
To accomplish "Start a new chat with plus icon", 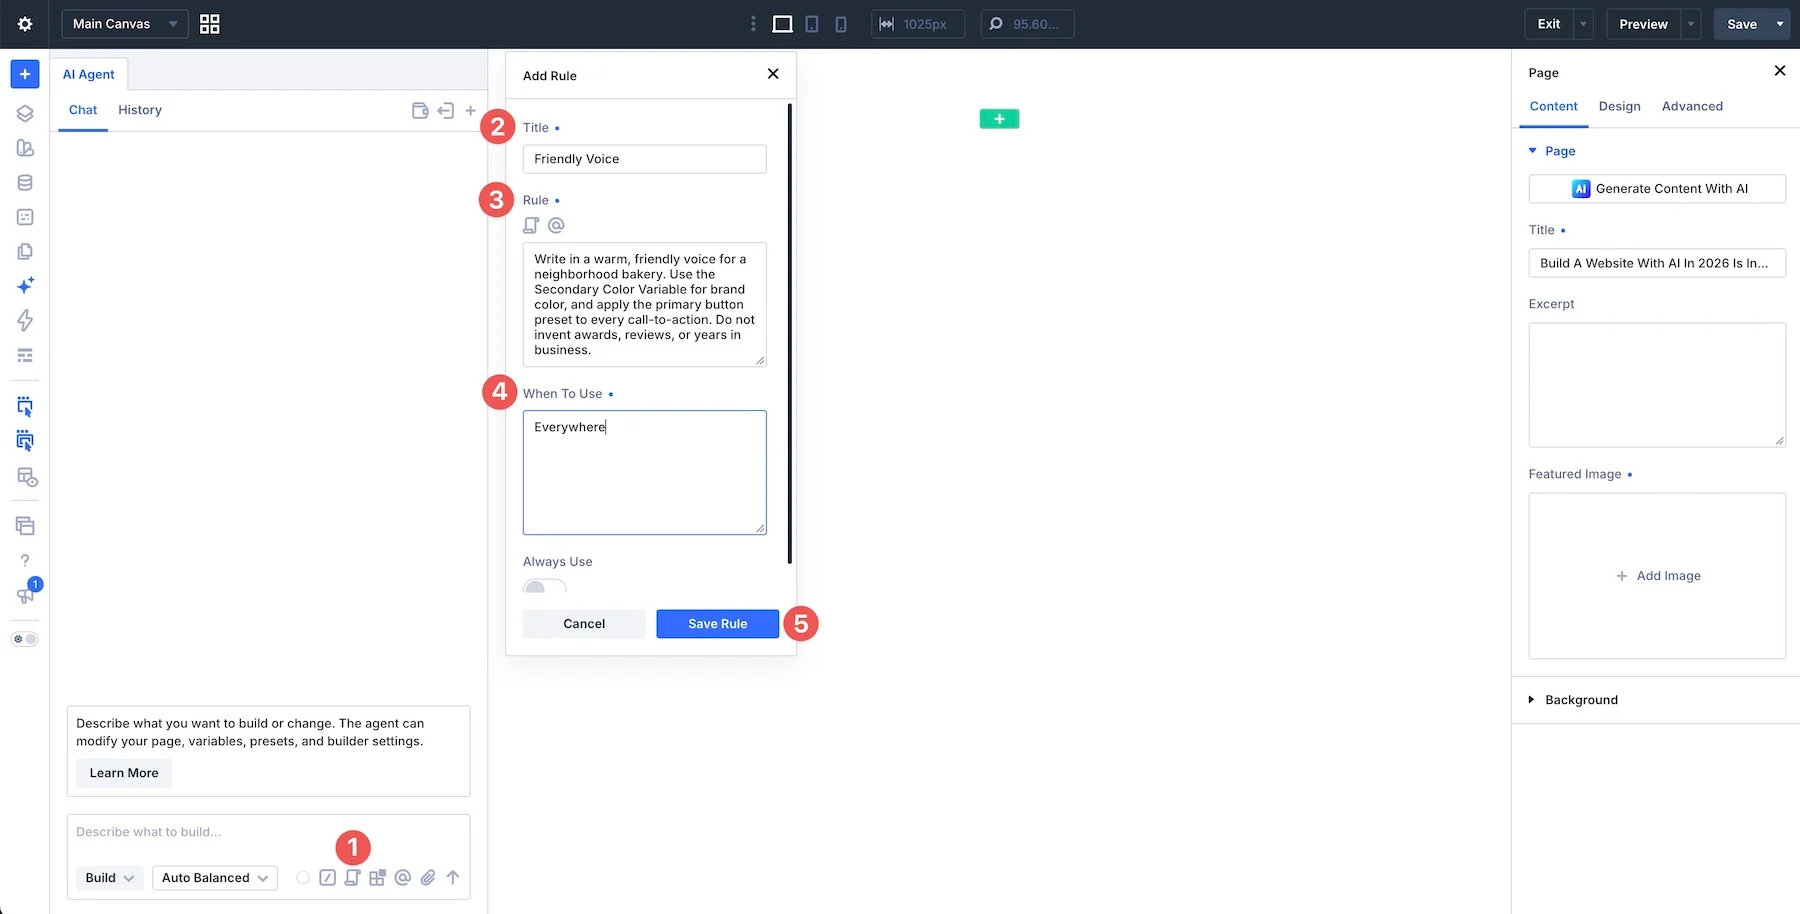I will pos(470,110).
